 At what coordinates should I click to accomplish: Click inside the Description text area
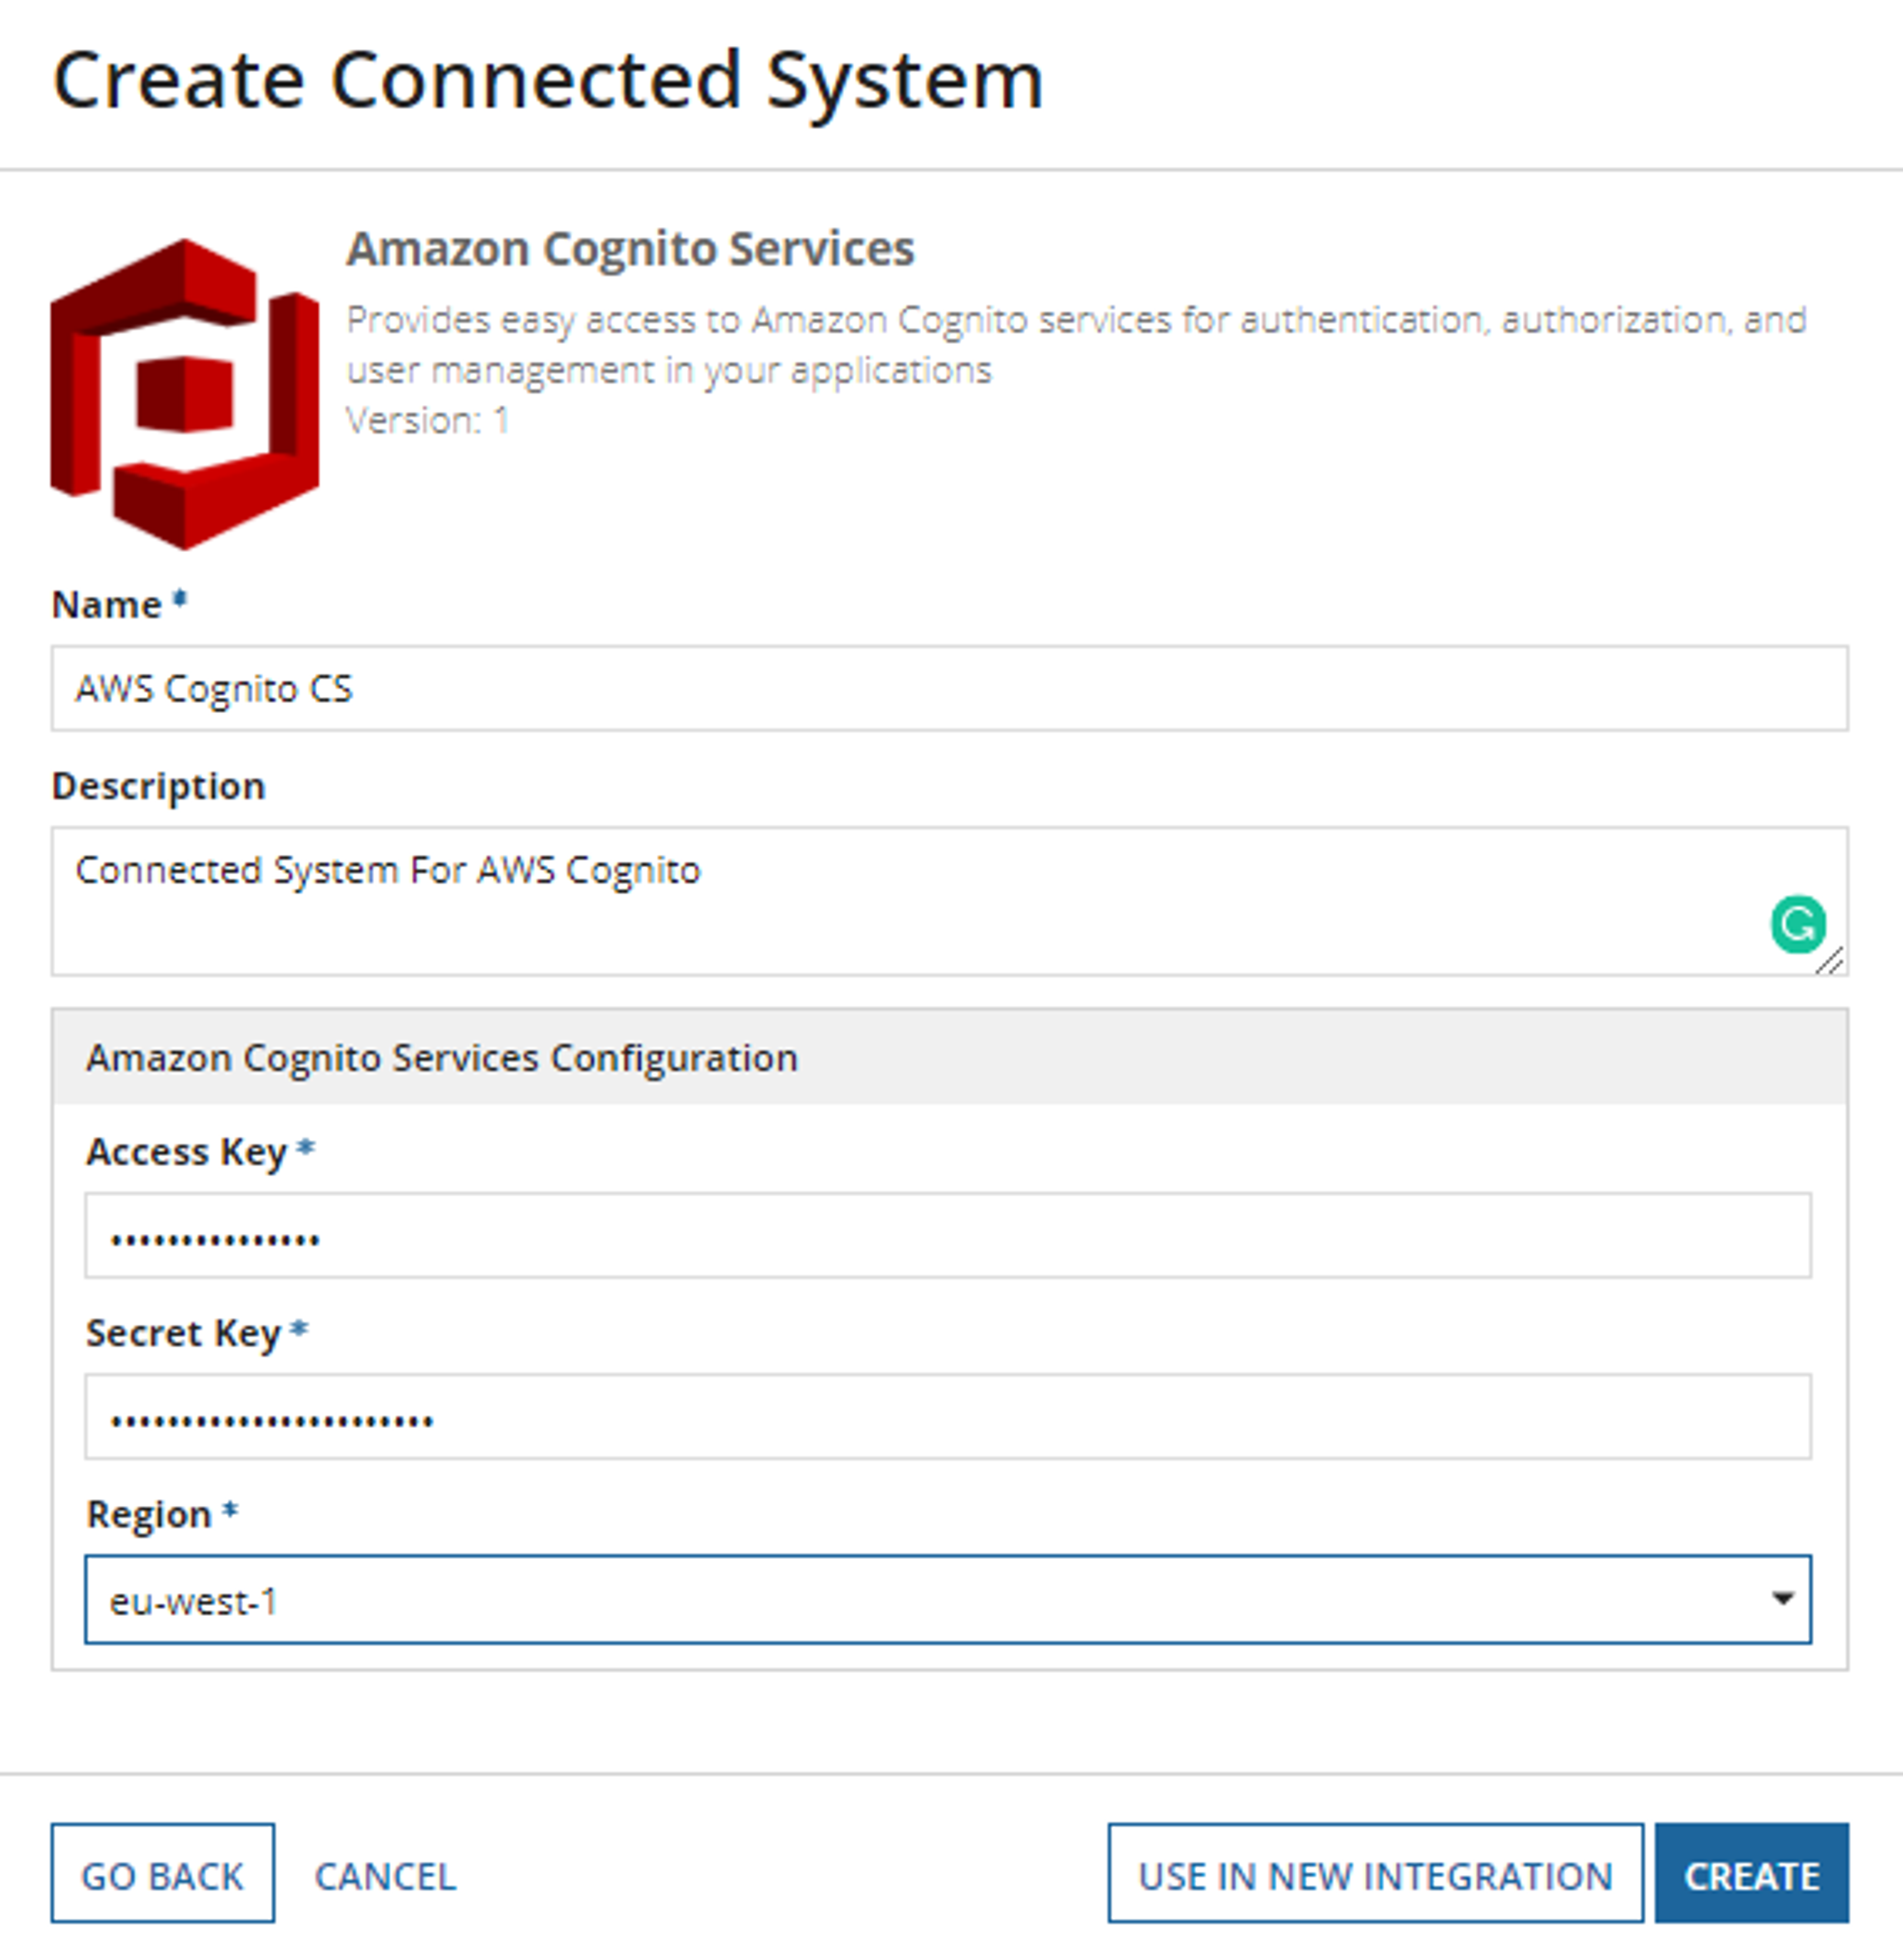click(949, 901)
